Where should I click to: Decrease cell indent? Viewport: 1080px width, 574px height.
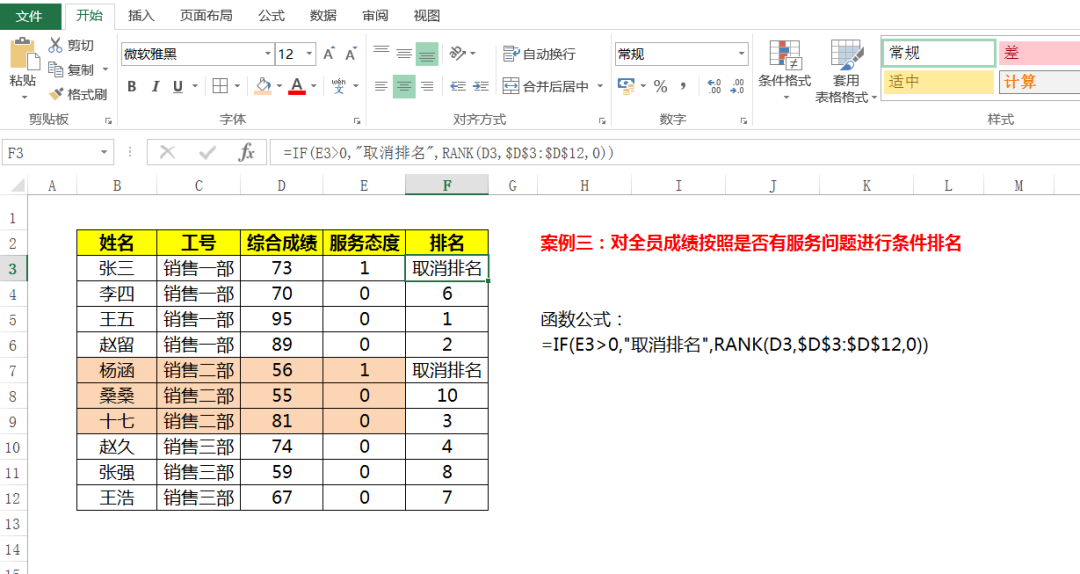[457, 86]
